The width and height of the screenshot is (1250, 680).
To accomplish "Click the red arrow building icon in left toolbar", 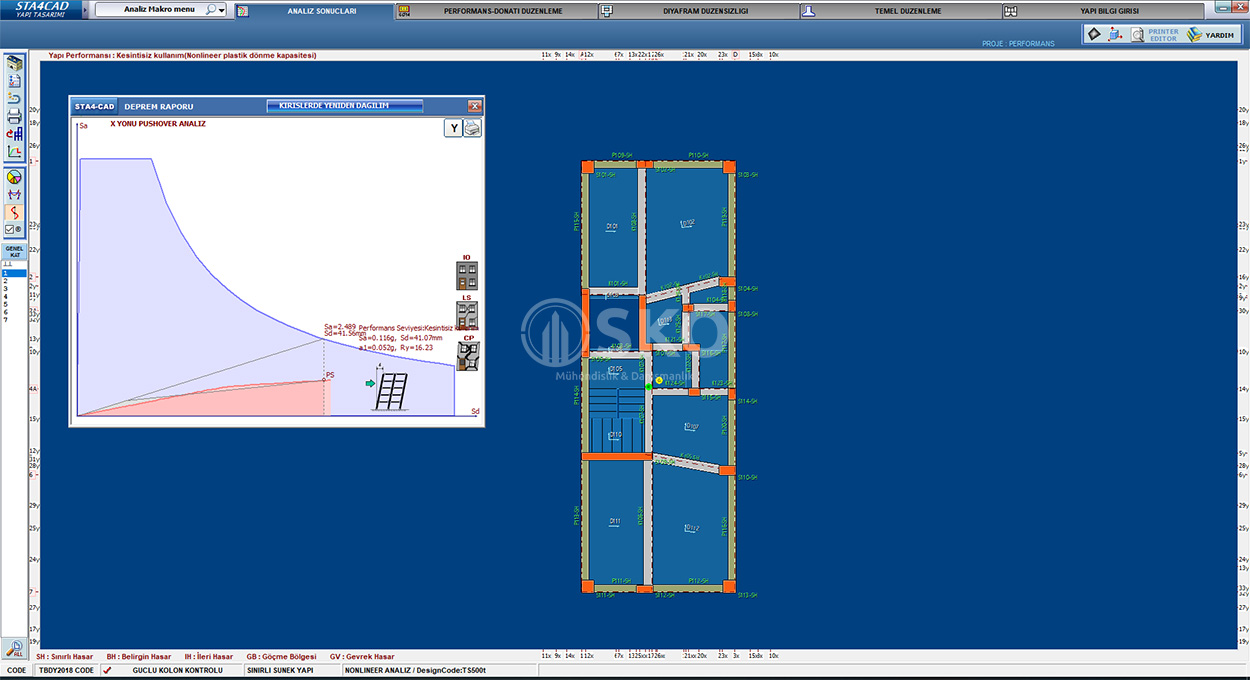I will 14,133.
